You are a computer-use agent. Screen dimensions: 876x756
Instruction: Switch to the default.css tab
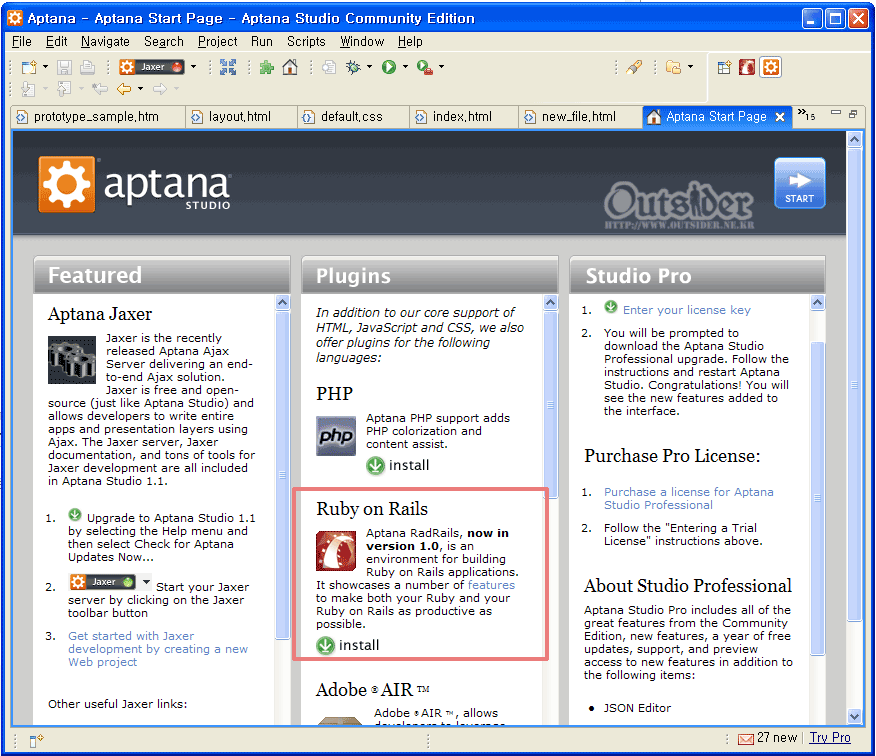click(x=353, y=117)
